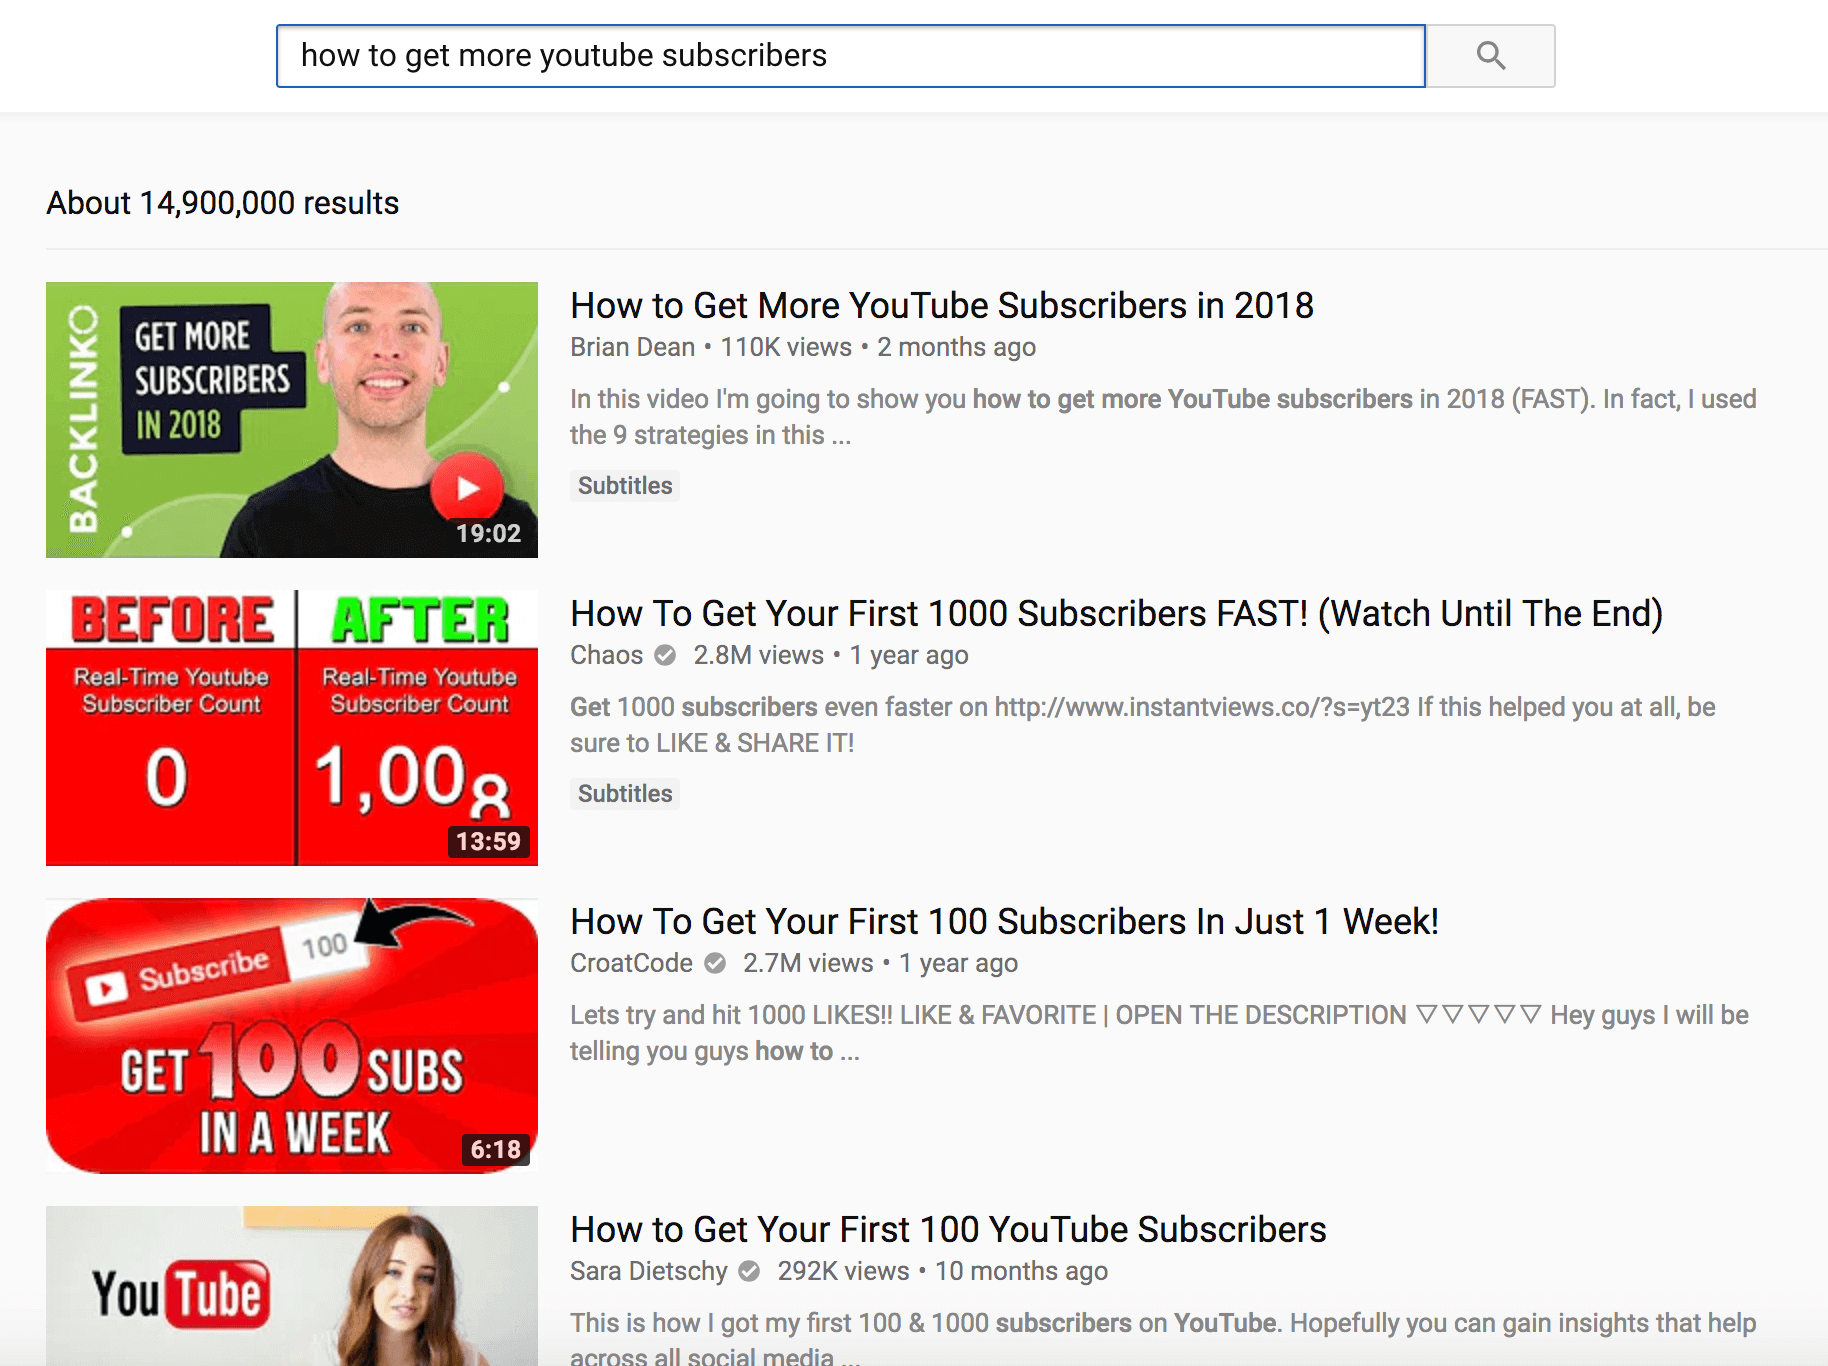Open the Brian Dean video thumbnail

point(292,420)
